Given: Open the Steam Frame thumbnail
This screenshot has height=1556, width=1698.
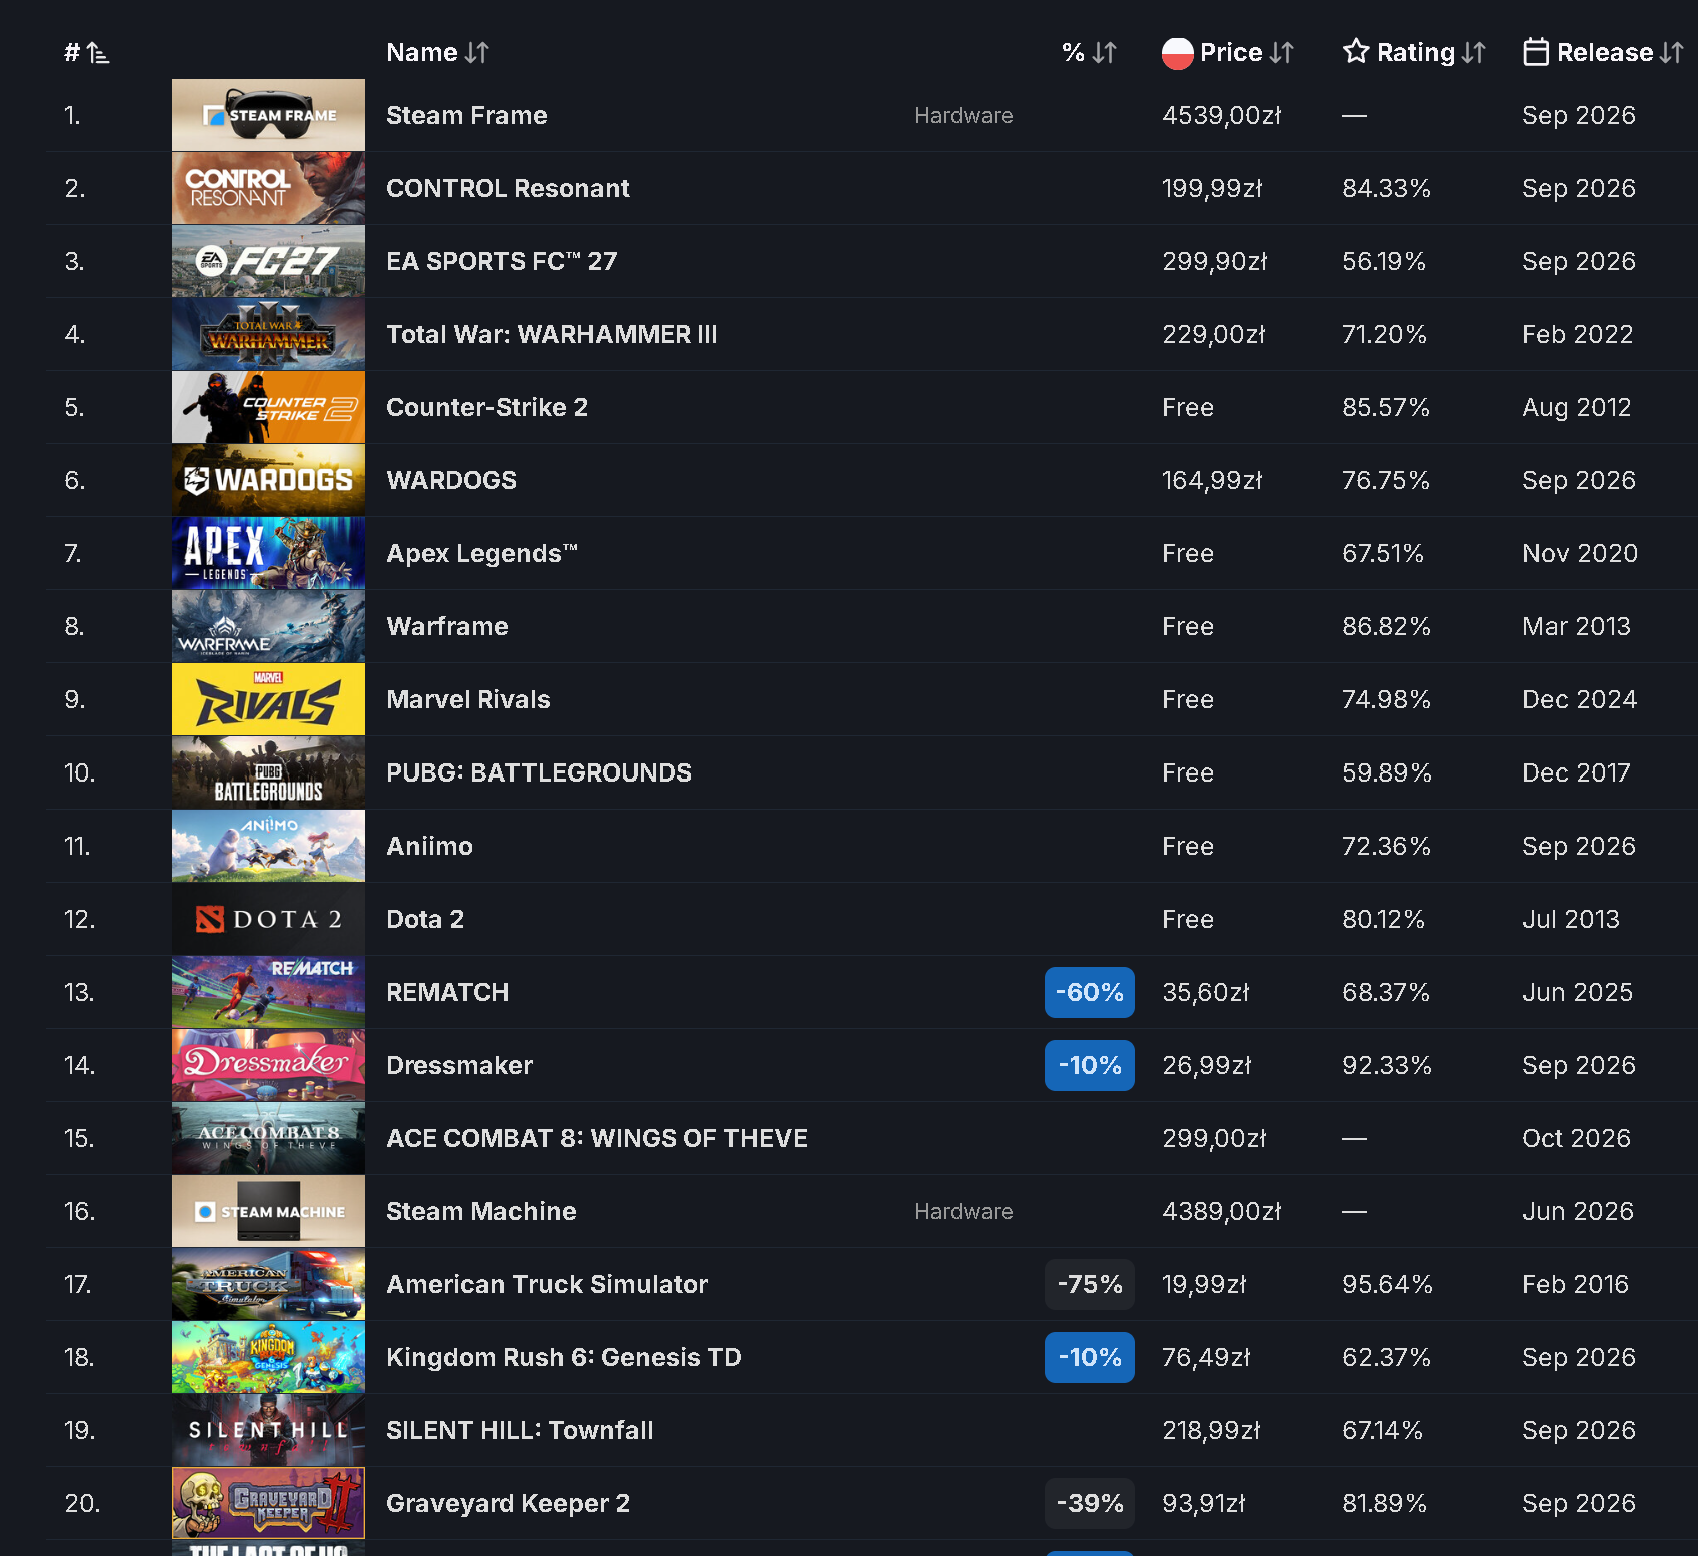Looking at the screenshot, I should point(268,115).
